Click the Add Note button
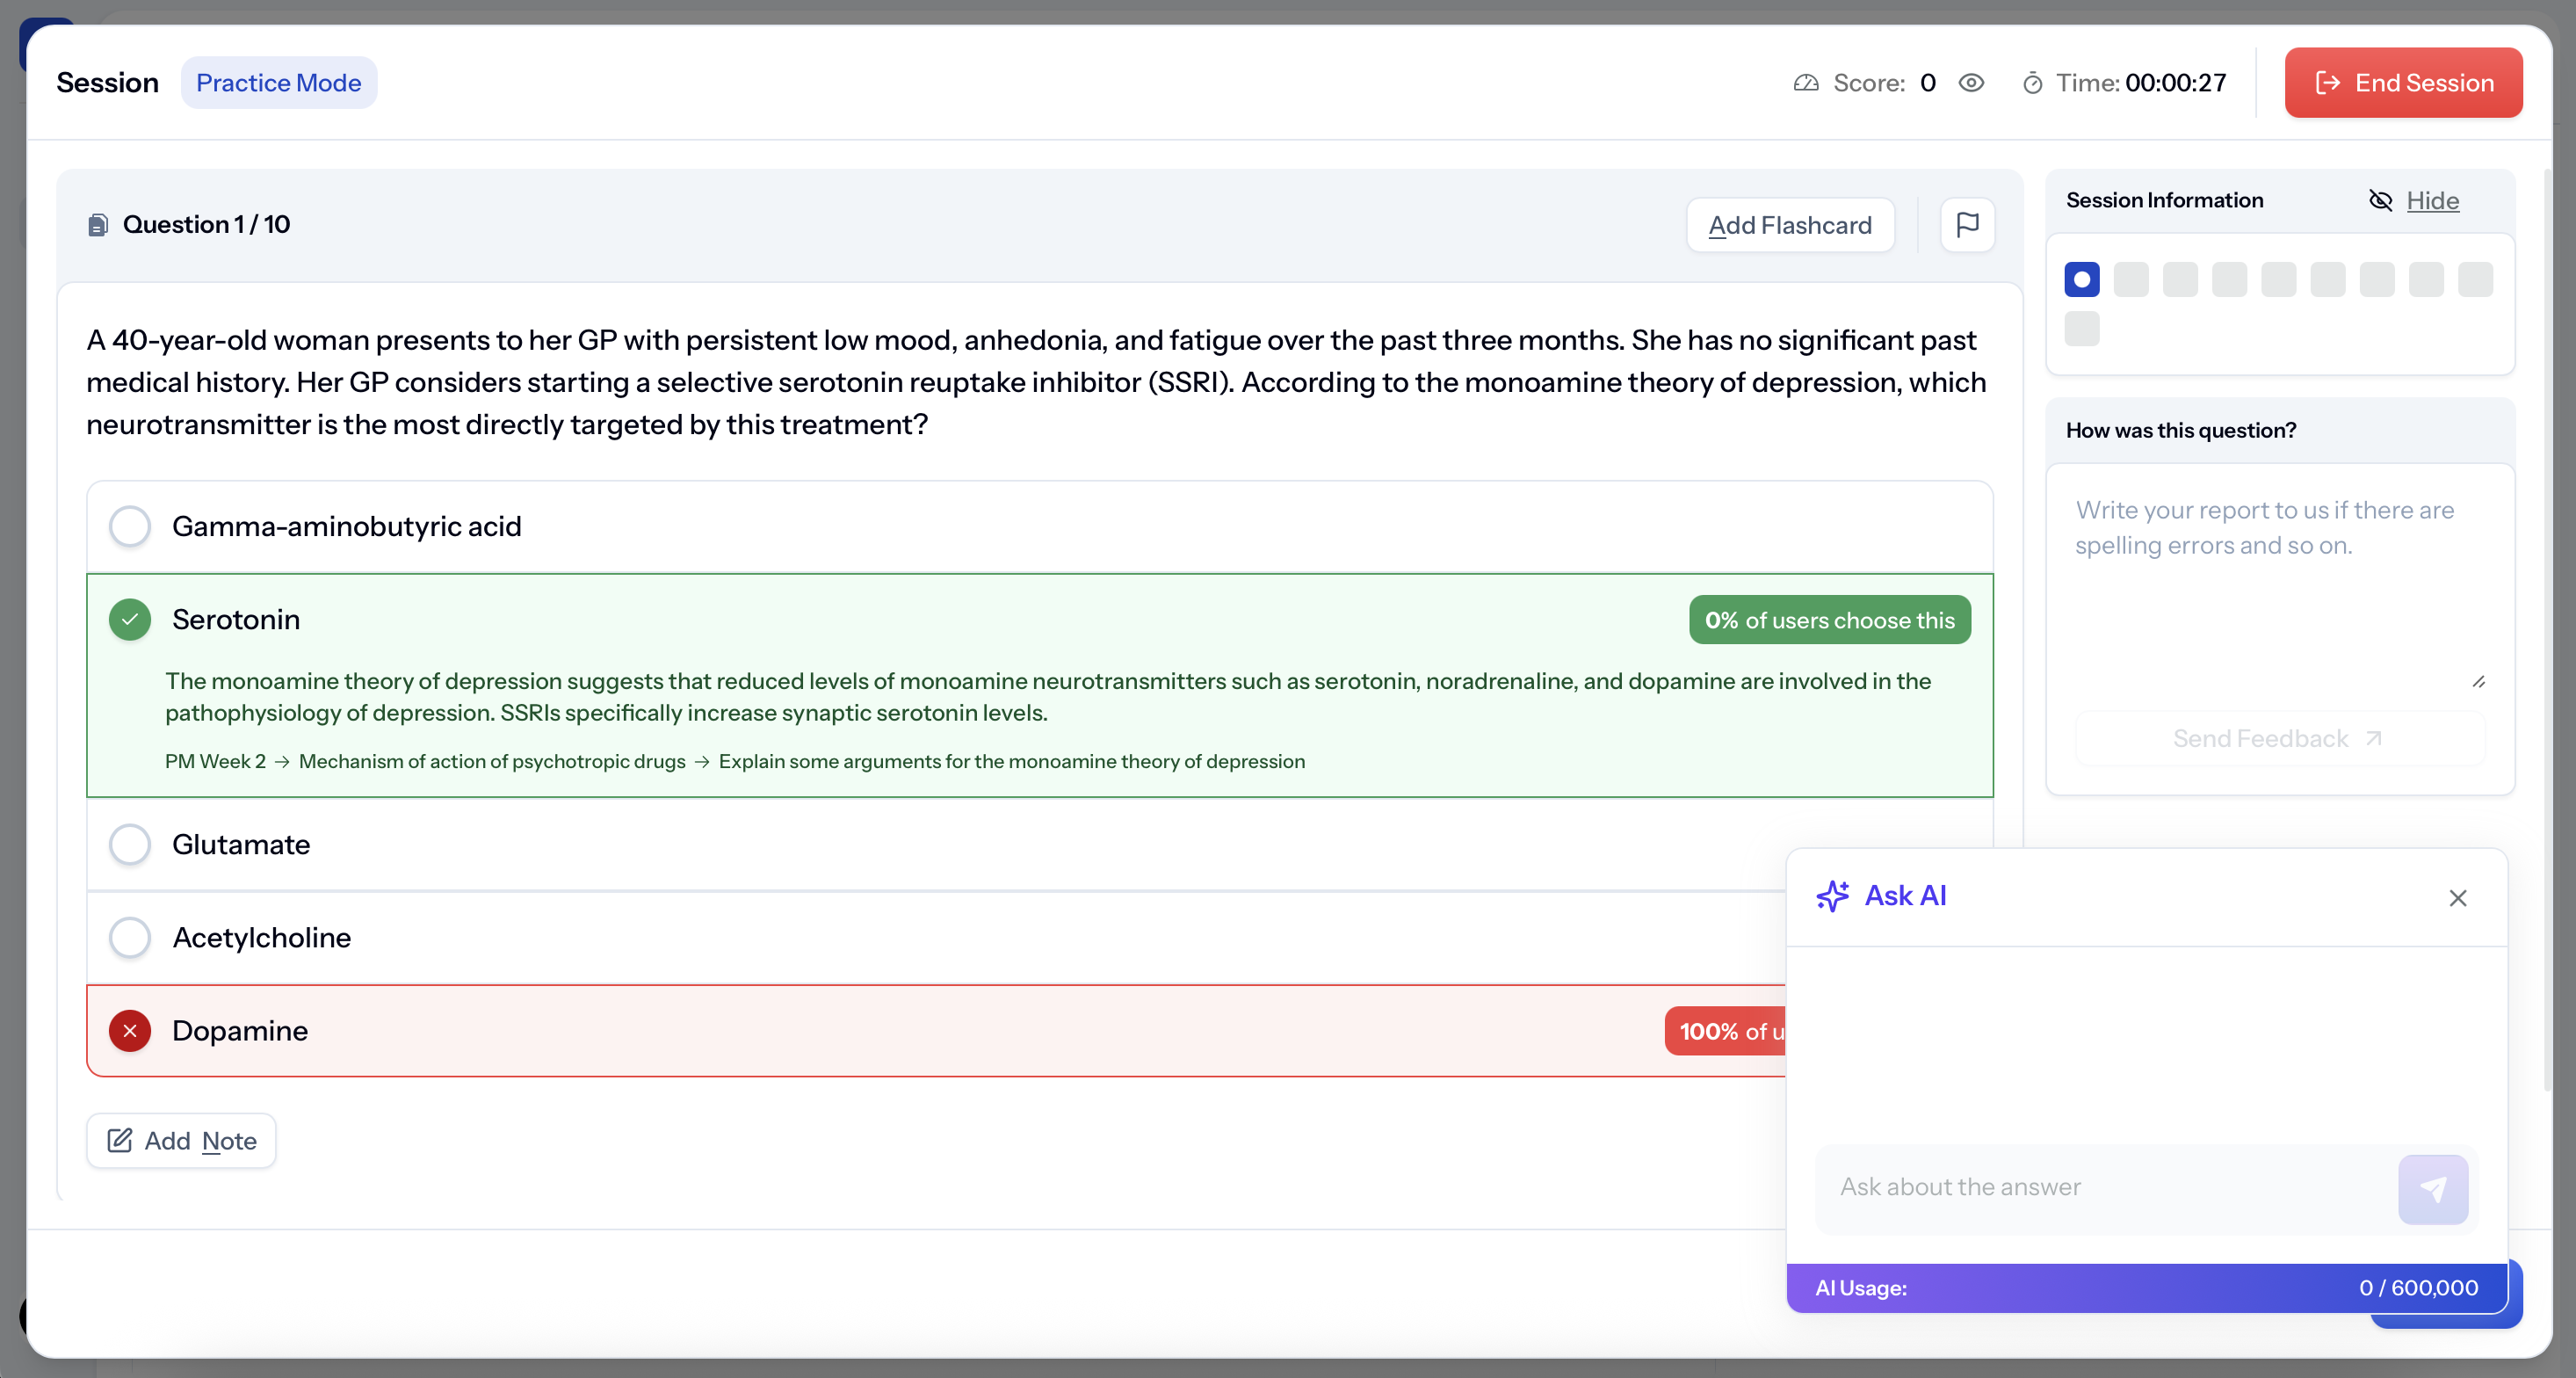This screenshot has width=2576, height=1378. coord(181,1141)
